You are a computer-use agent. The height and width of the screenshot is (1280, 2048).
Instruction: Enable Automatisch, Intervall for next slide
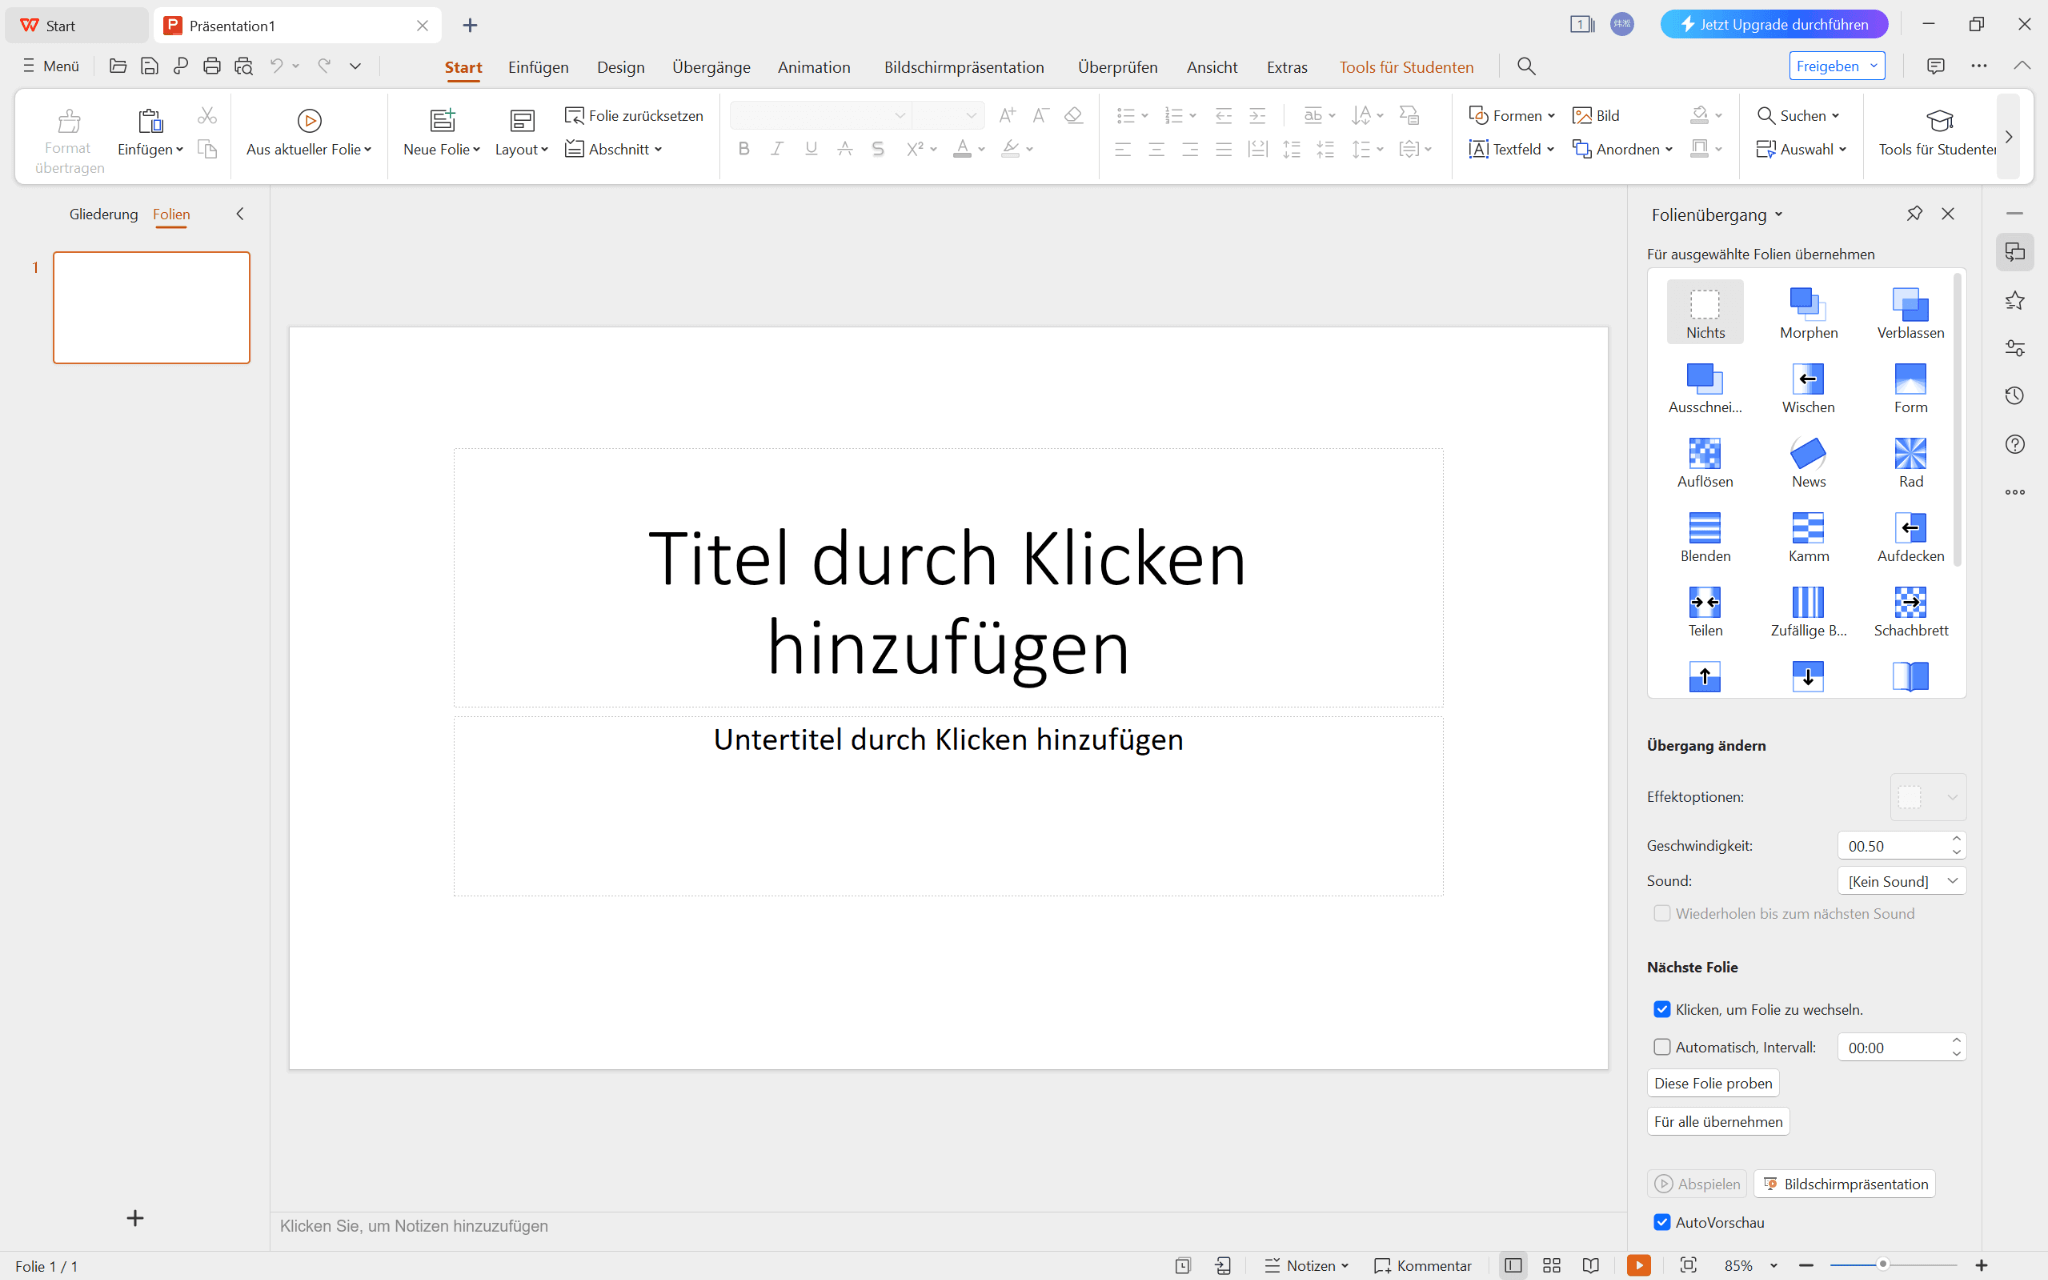click(x=1662, y=1046)
